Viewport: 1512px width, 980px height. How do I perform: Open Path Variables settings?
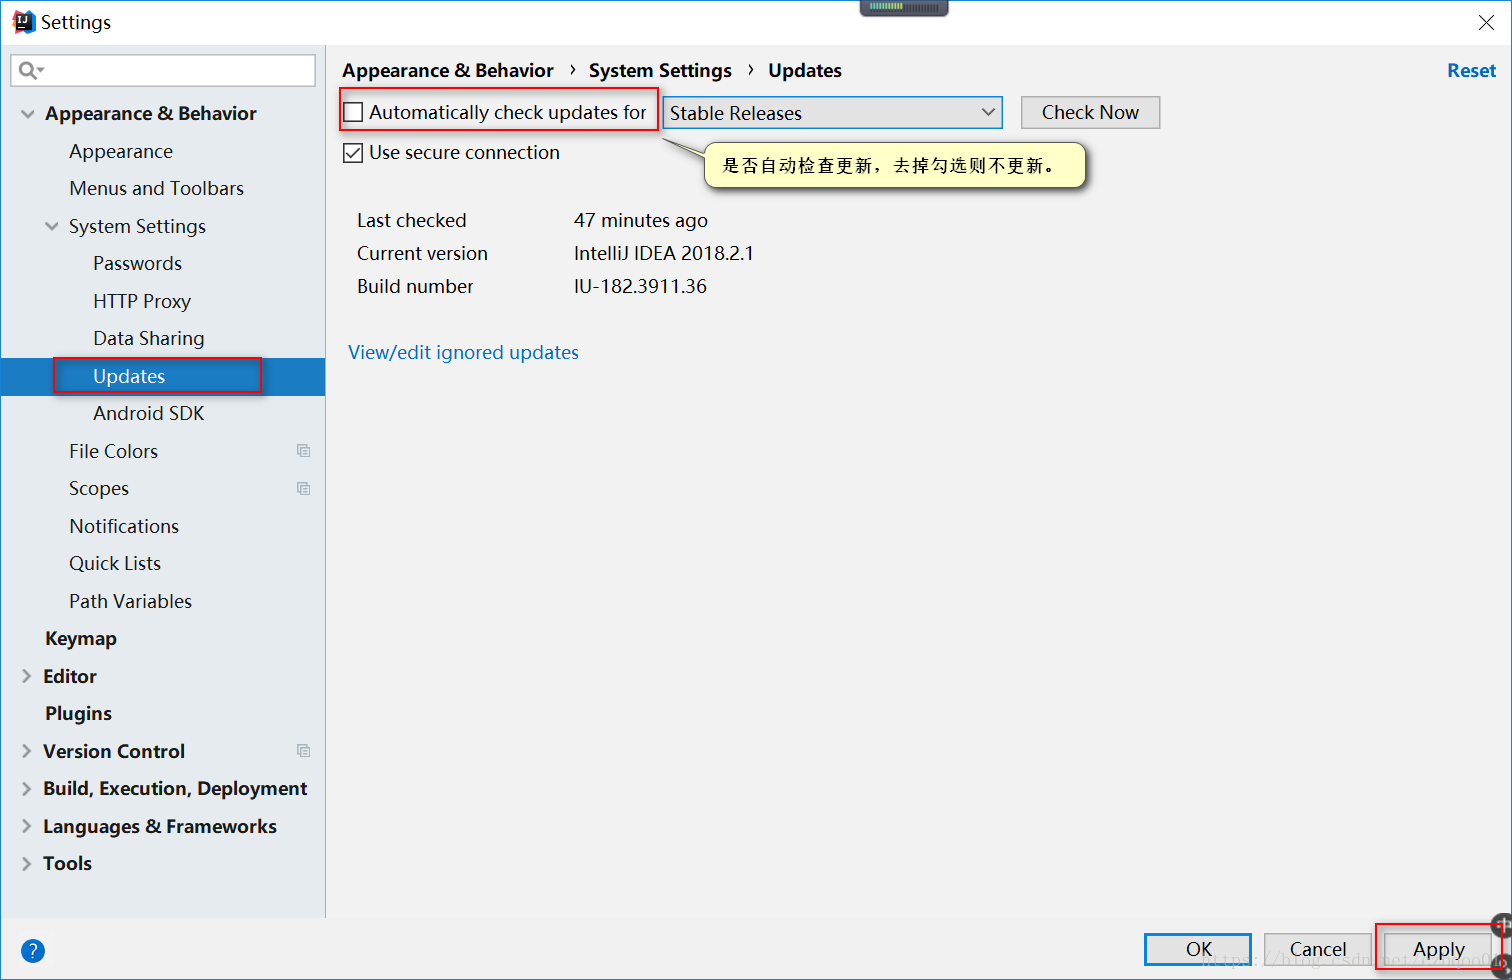[130, 602]
